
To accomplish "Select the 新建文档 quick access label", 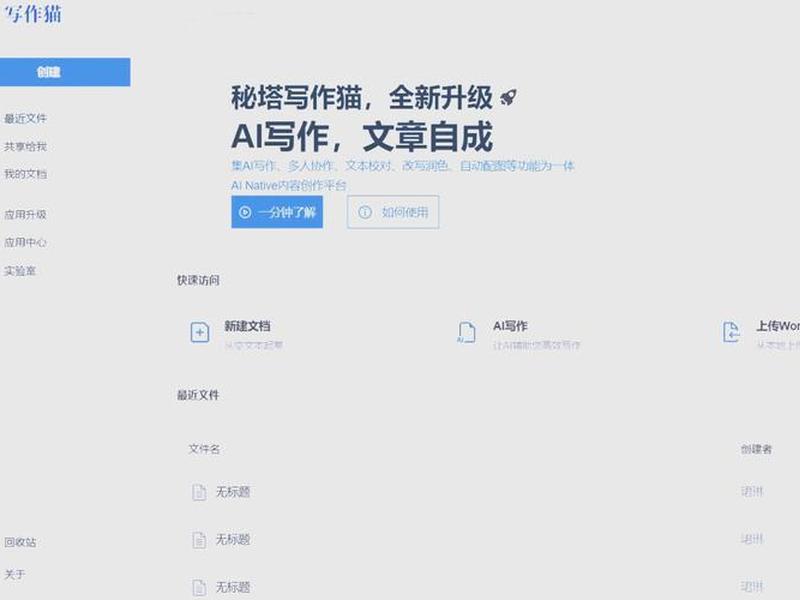I will pyautogui.click(x=247, y=326).
